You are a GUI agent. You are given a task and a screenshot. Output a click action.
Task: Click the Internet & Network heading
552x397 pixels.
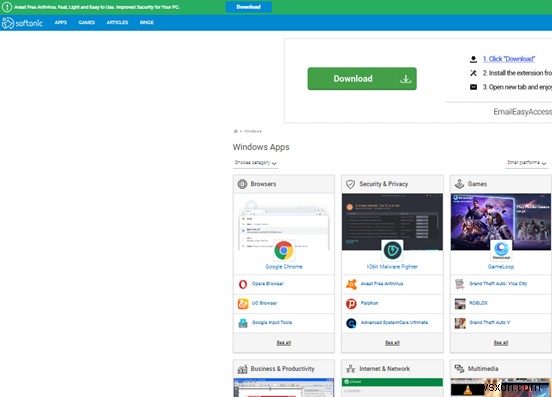[x=384, y=369]
